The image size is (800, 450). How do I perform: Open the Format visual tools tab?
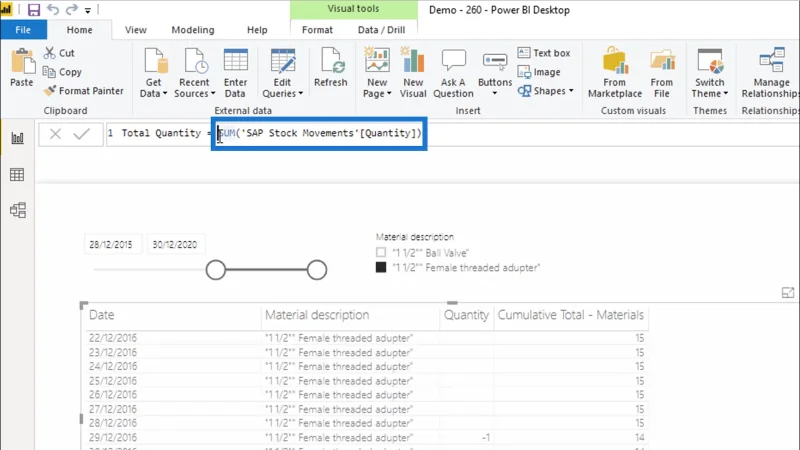(x=317, y=30)
